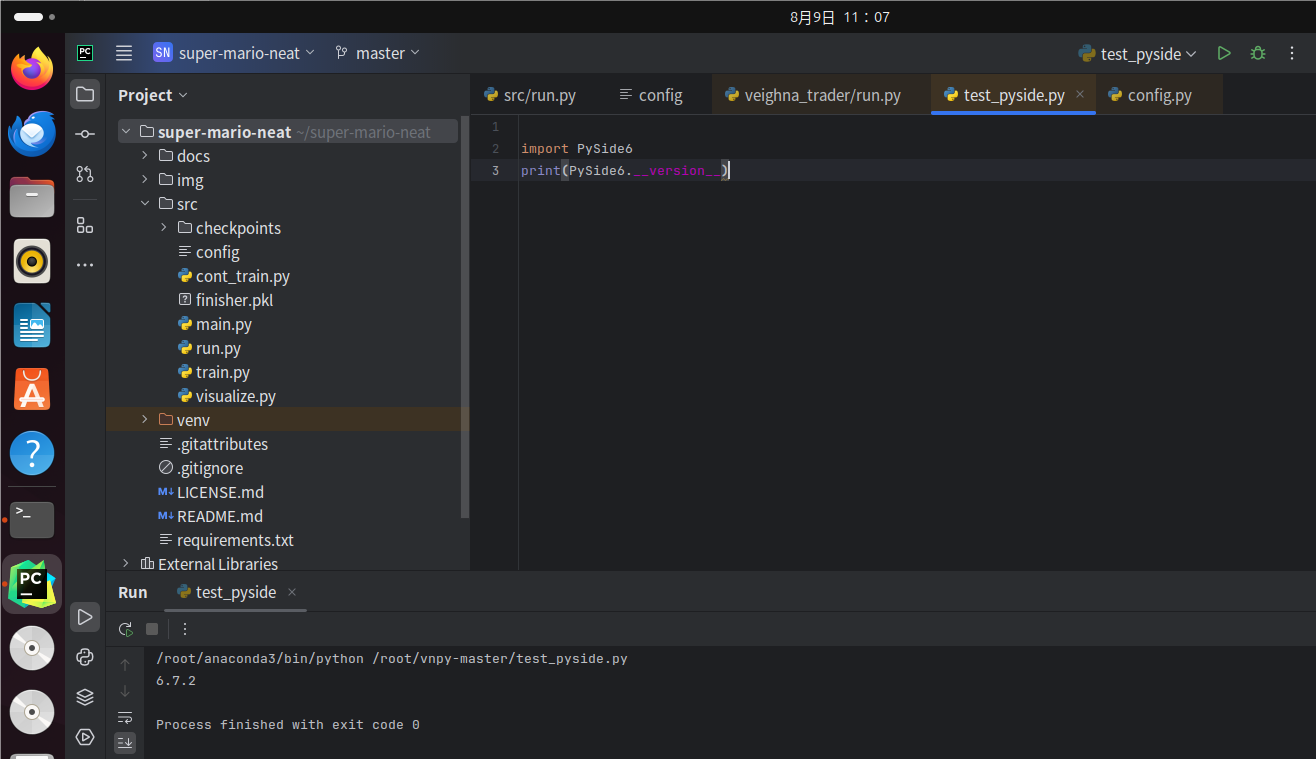This screenshot has width=1316, height=759.
Task: Open the Project tool window icon
Action: tap(85, 94)
